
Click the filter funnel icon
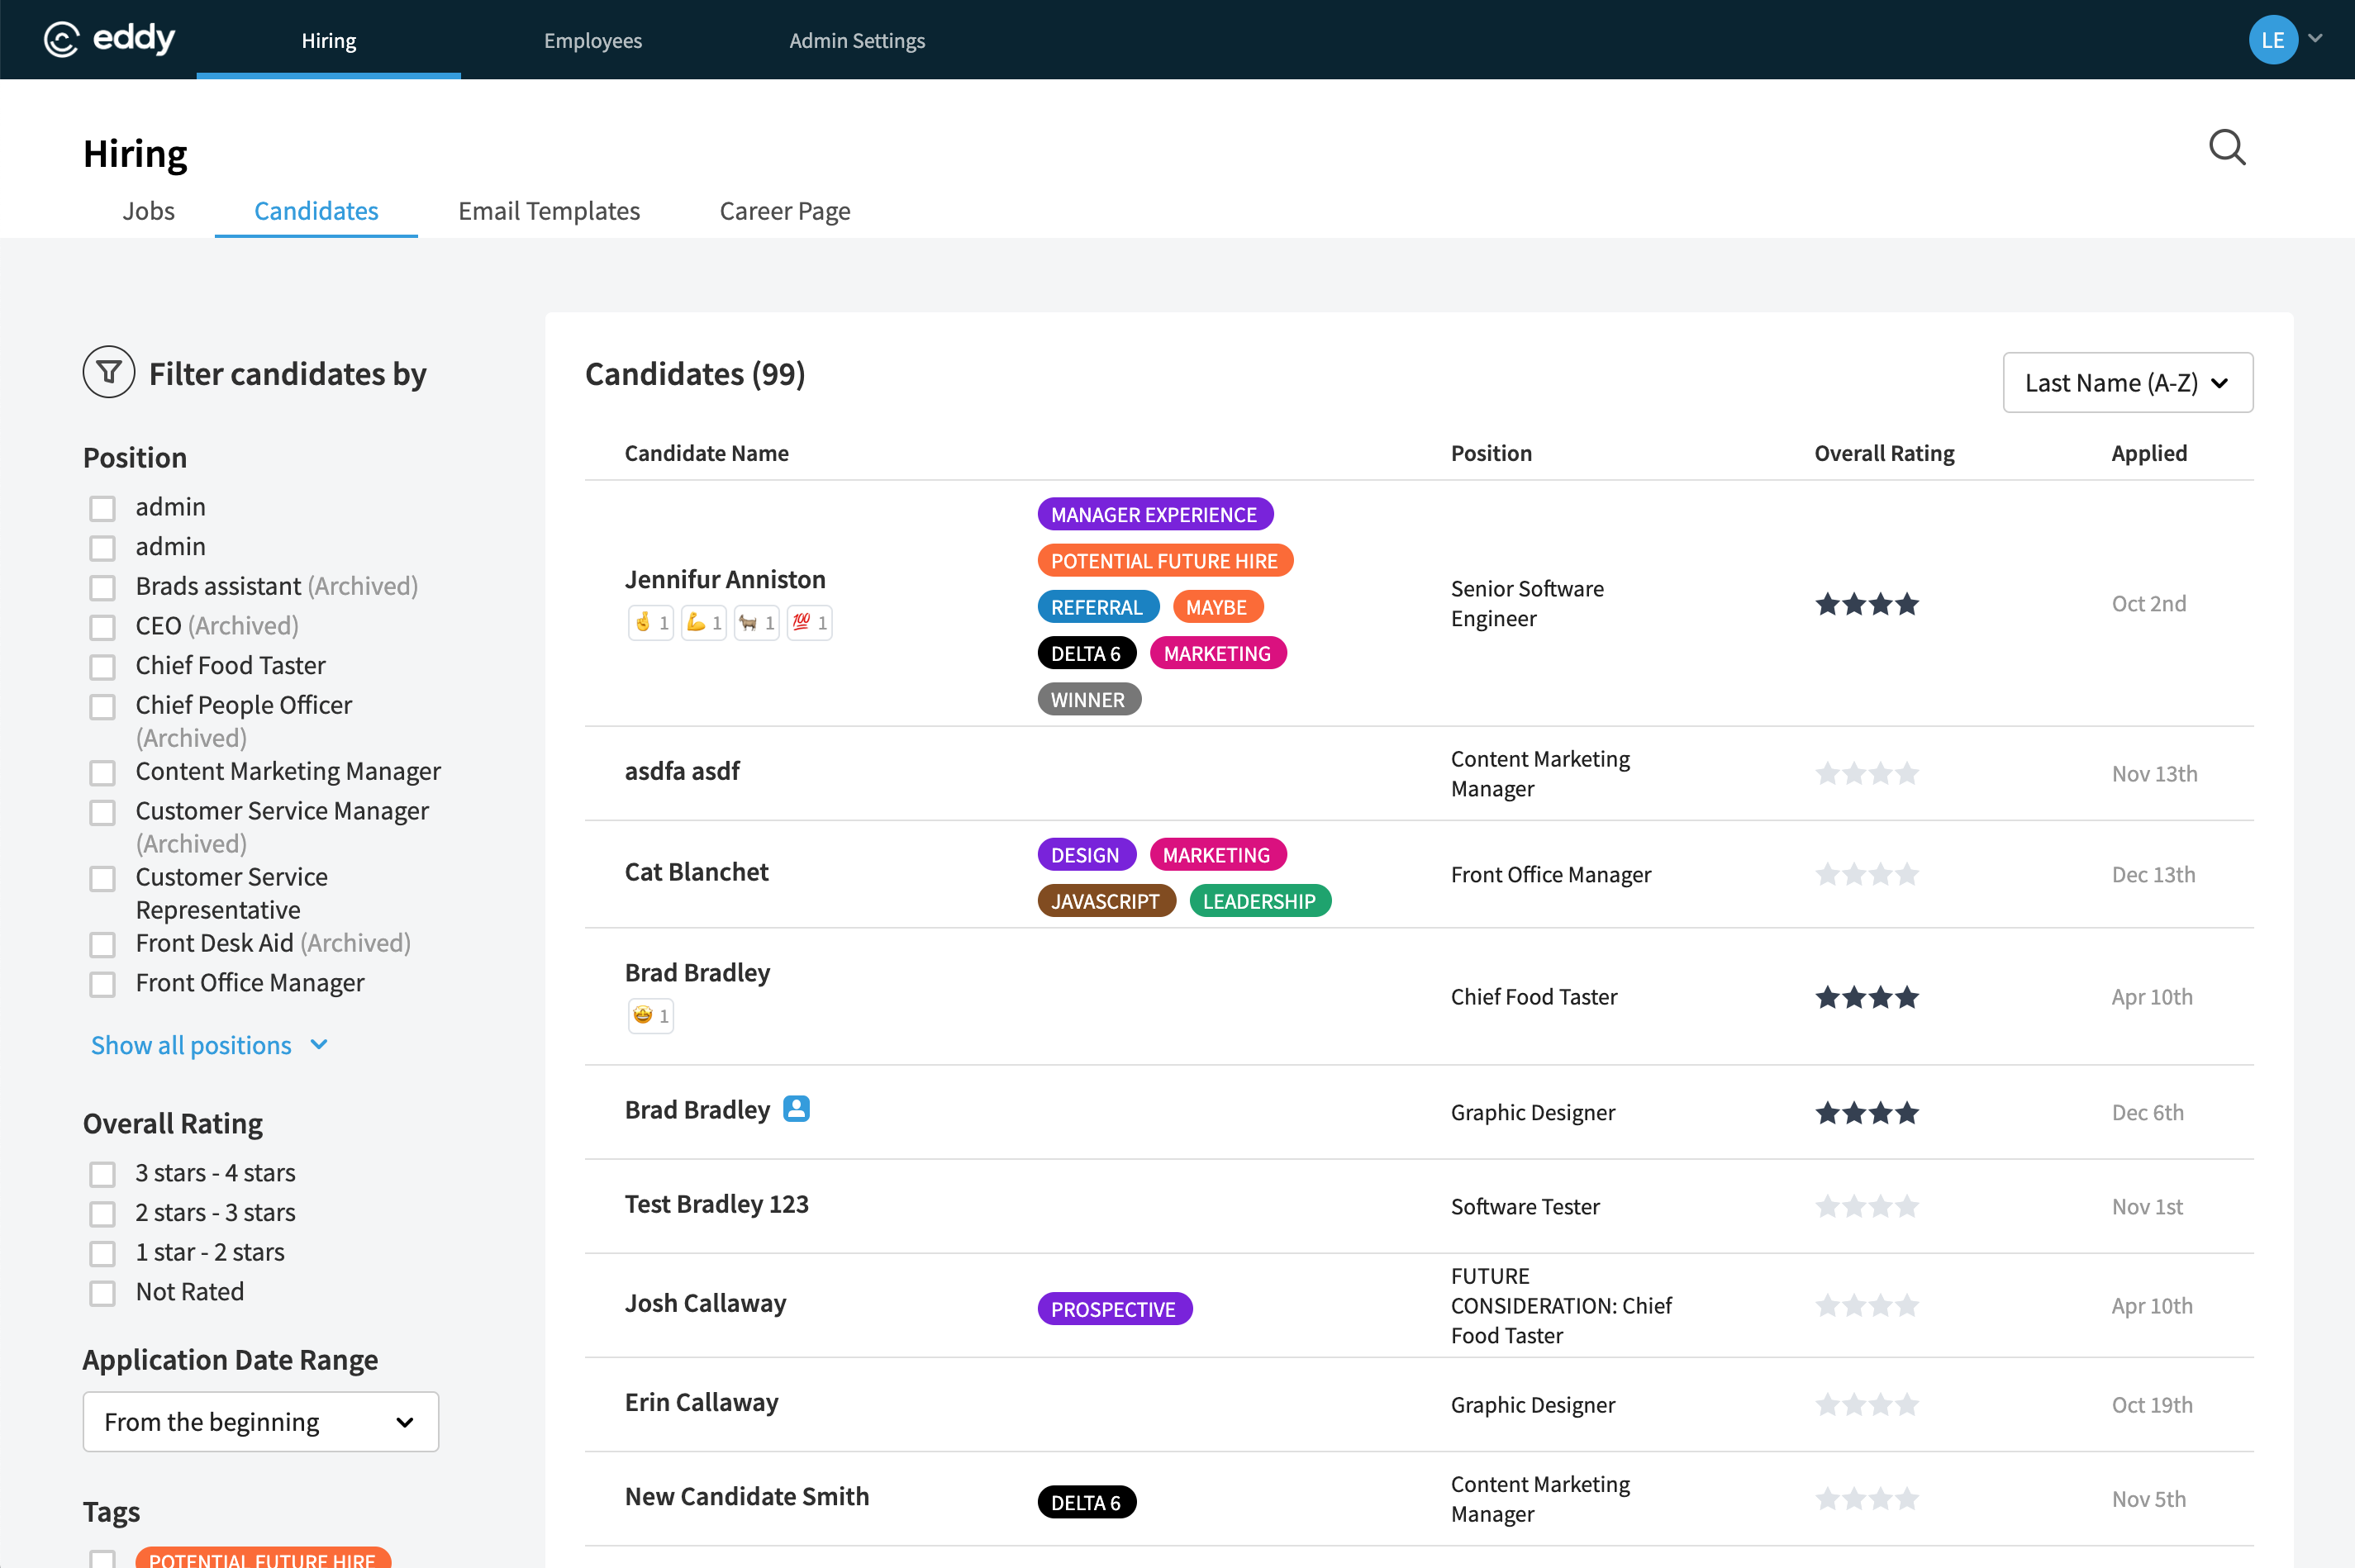pos(108,373)
